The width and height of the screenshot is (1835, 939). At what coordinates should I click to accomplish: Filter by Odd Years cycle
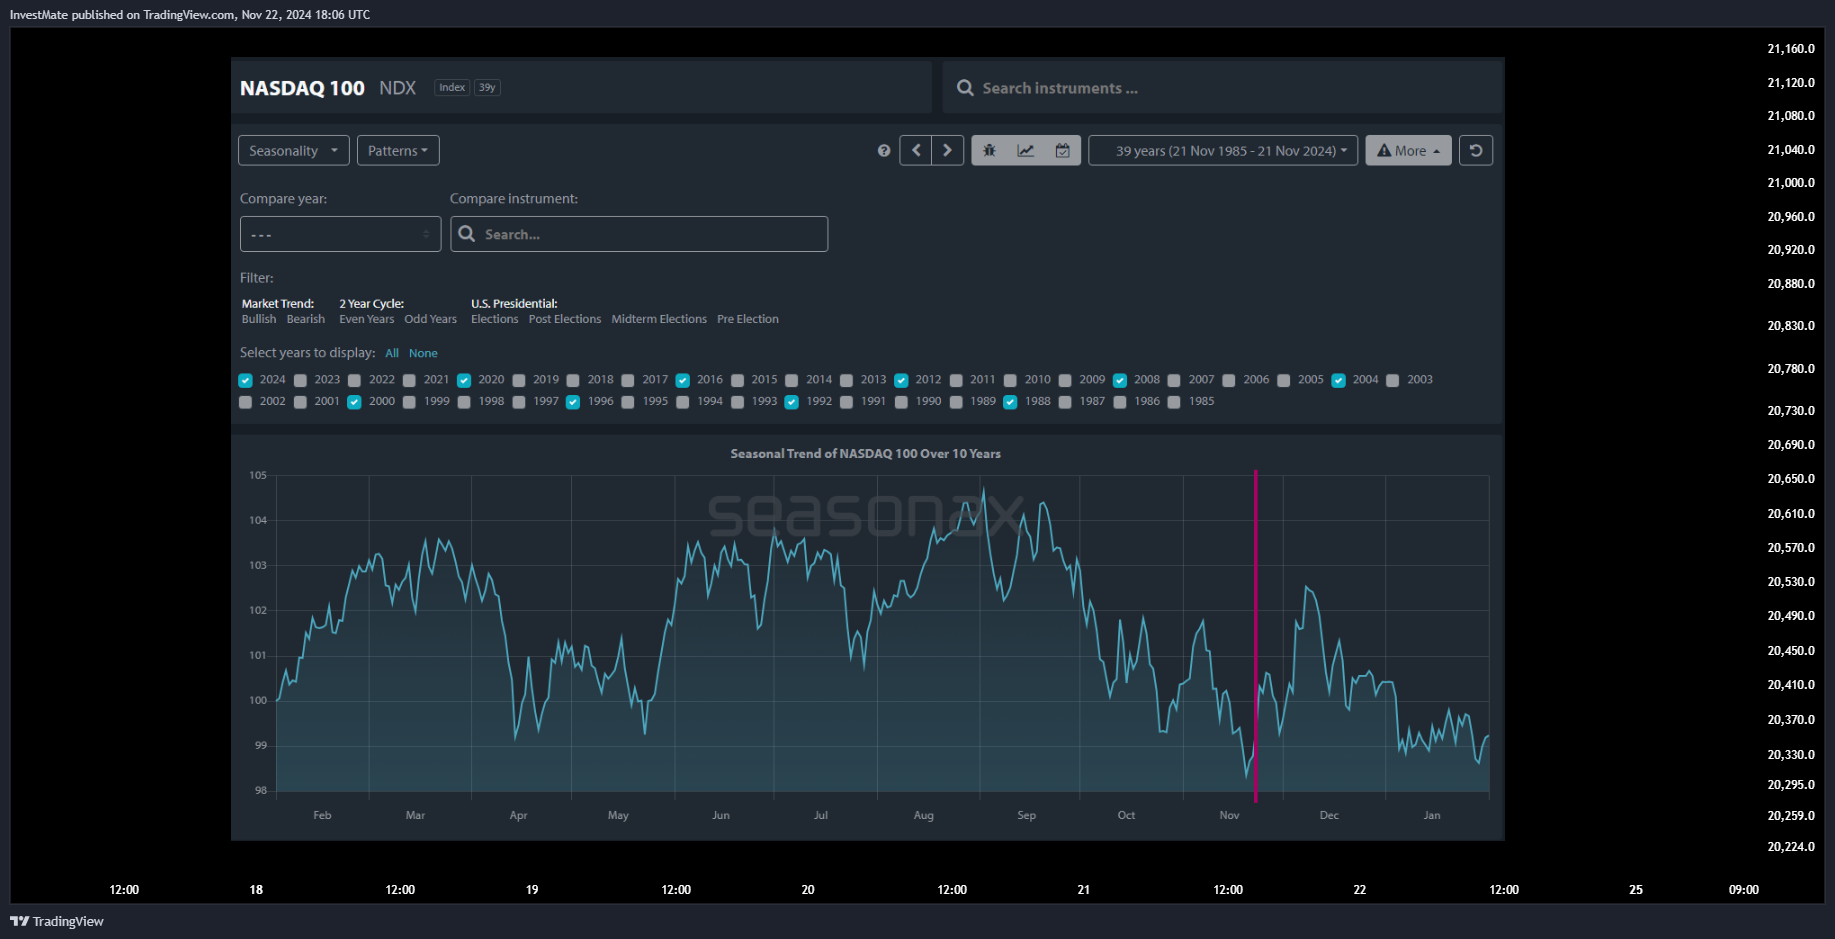pos(431,319)
